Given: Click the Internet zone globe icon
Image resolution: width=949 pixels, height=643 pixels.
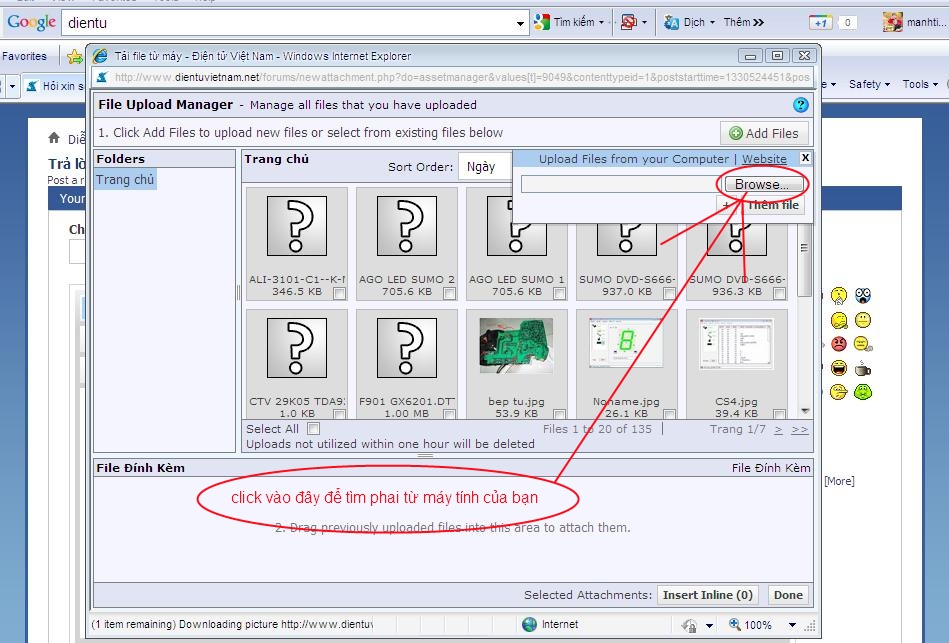Looking at the screenshot, I should click(529, 624).
